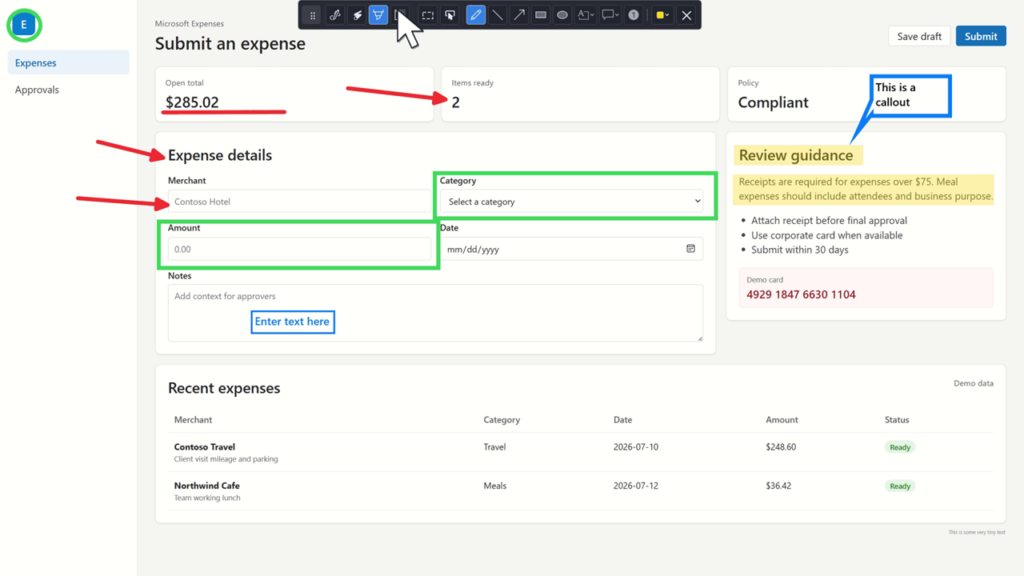Click the lightning-shaped icon in annotation toolbar
The width and height of the screenshot is (1024, 576).
357,15
